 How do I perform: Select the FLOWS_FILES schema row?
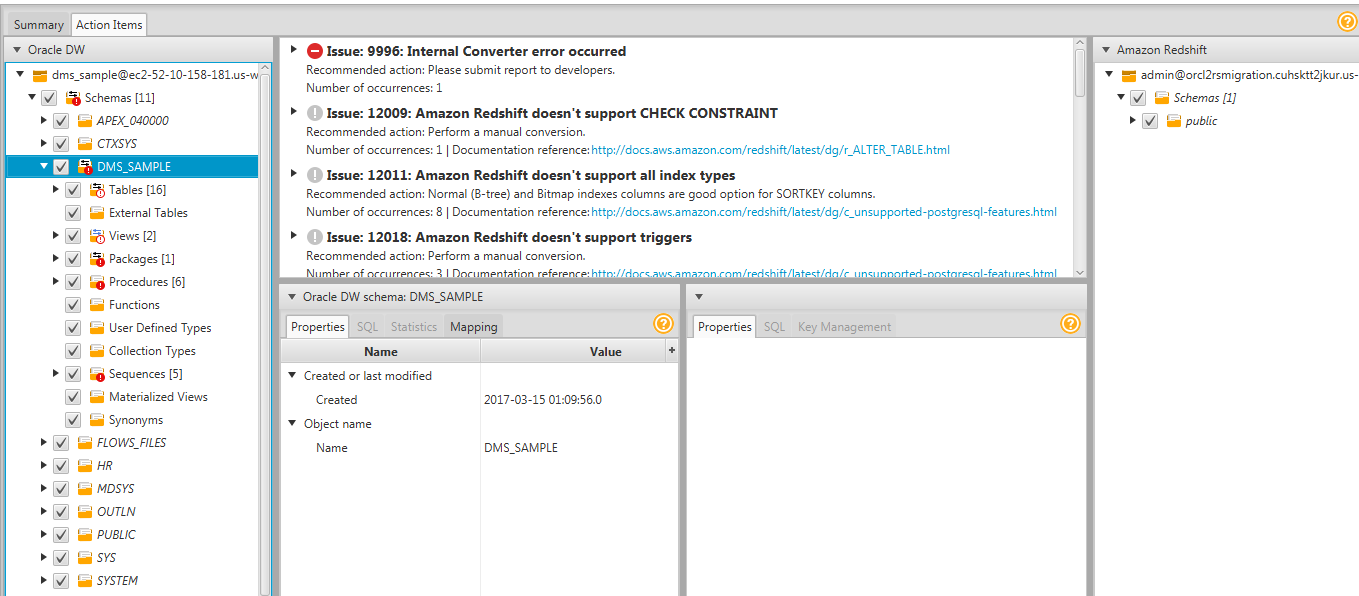132,443
